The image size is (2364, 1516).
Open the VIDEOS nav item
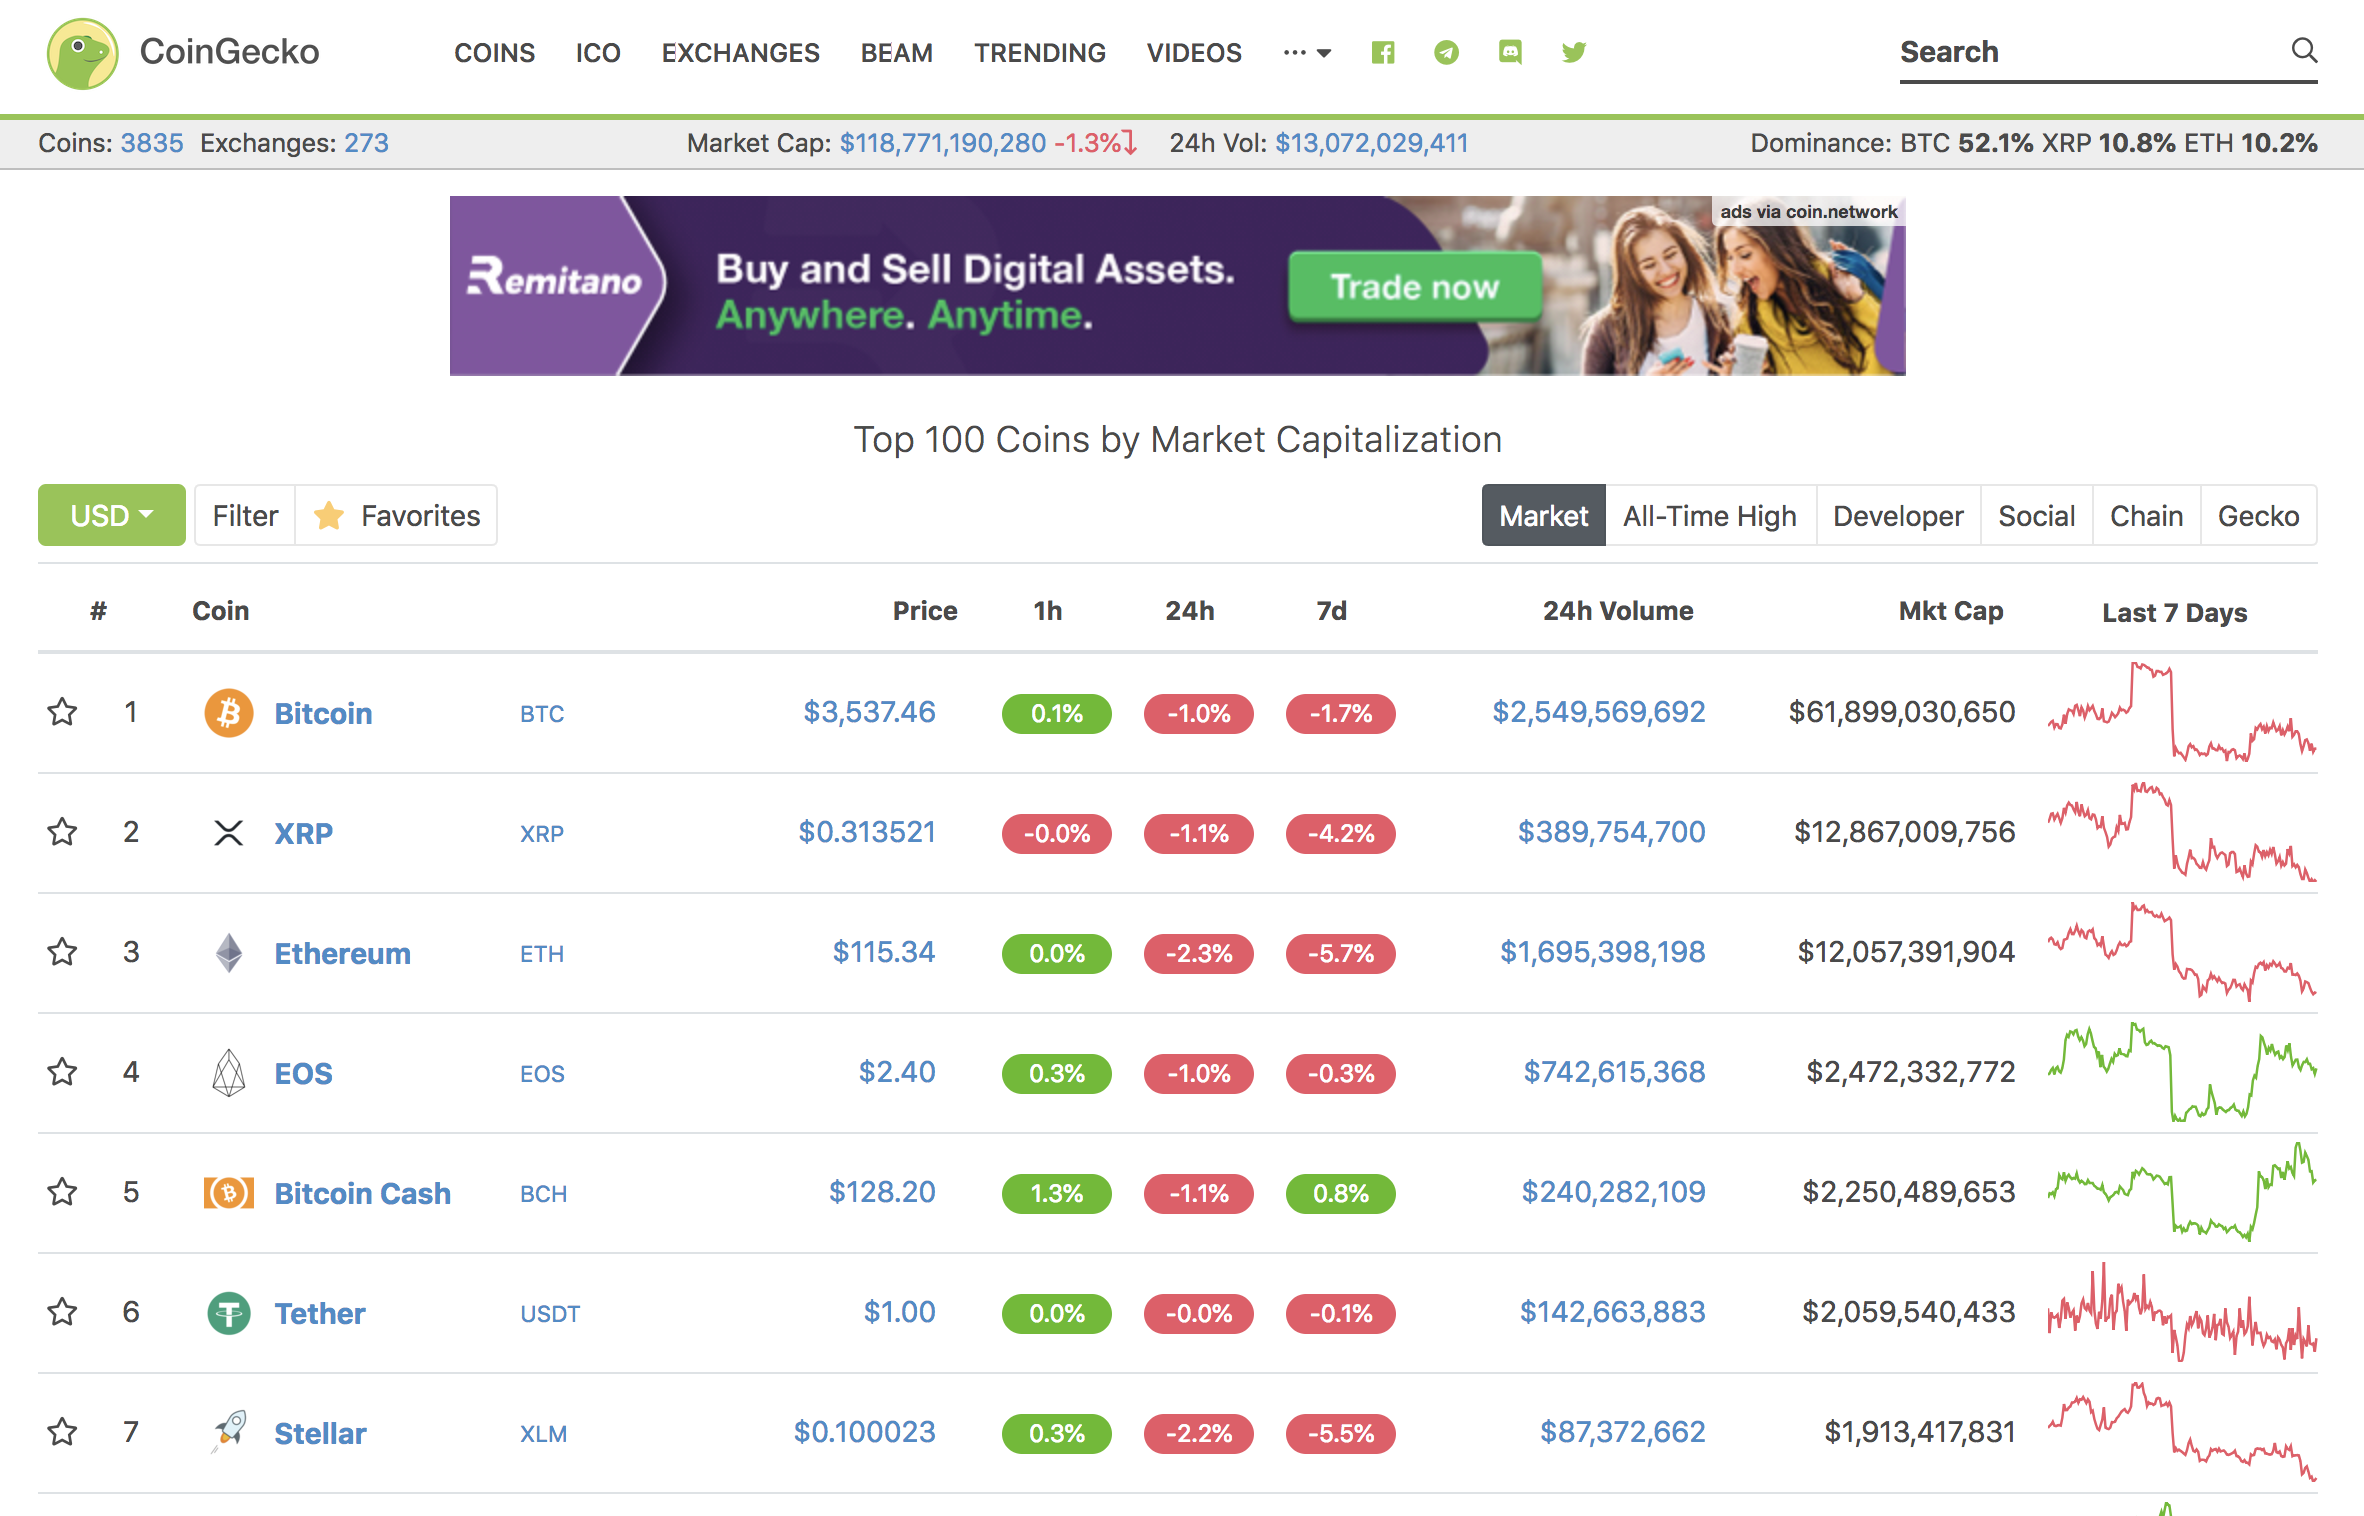1194,52
